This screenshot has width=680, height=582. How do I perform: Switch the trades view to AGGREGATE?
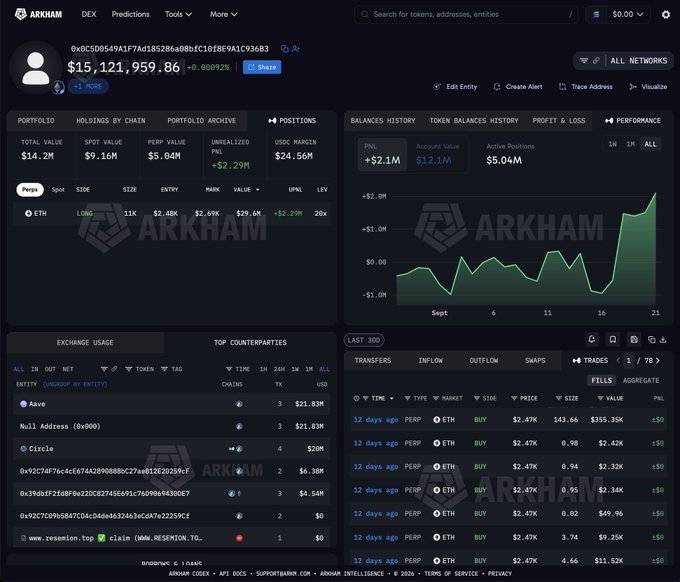(641, 380)
